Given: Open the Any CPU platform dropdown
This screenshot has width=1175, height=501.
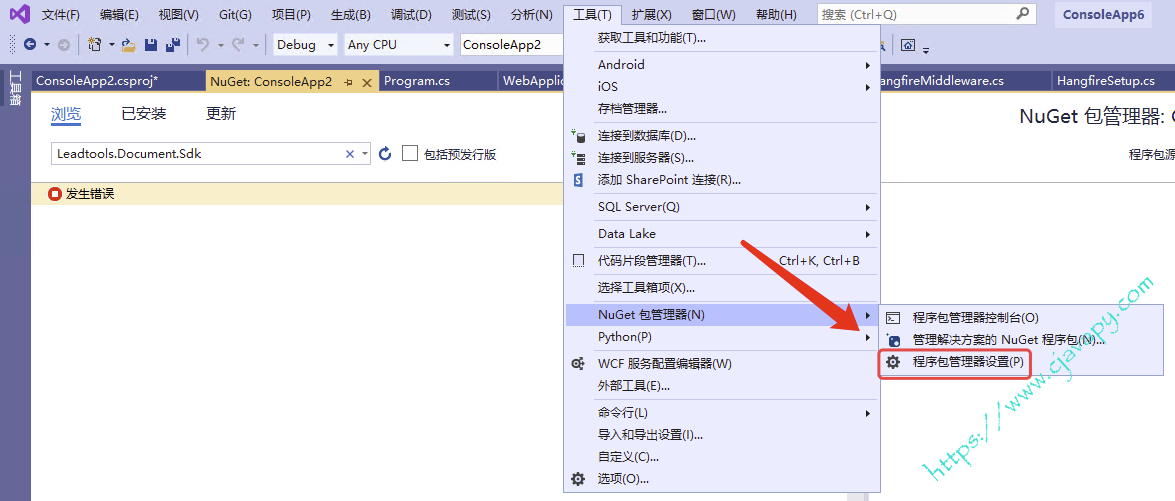Looking at the screenshot, I should (399, 45).
